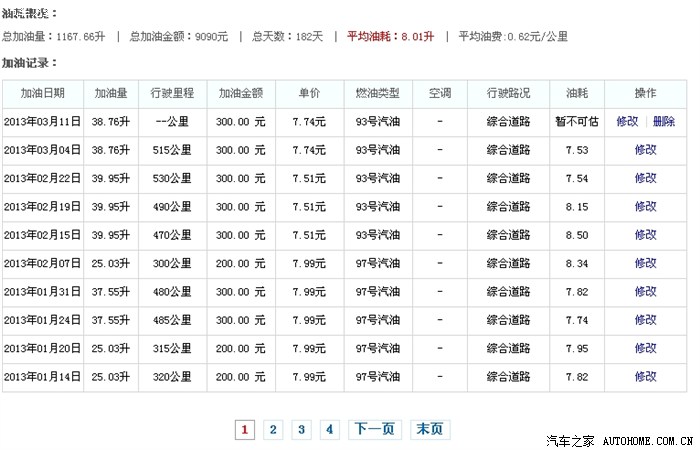Edit the 2013年01月14日 refuel entry
The image size is (700, 450).
(x=645, y=376)
